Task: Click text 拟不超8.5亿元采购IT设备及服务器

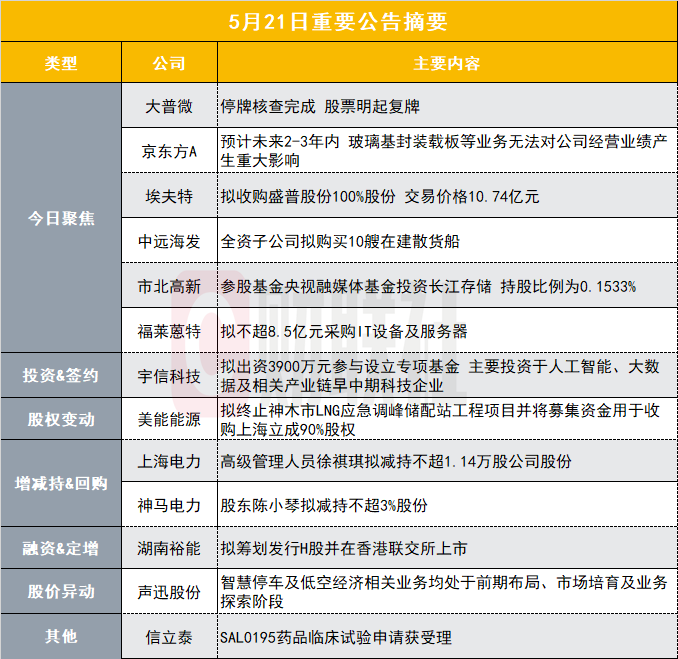Action: [x=344, y=331]
